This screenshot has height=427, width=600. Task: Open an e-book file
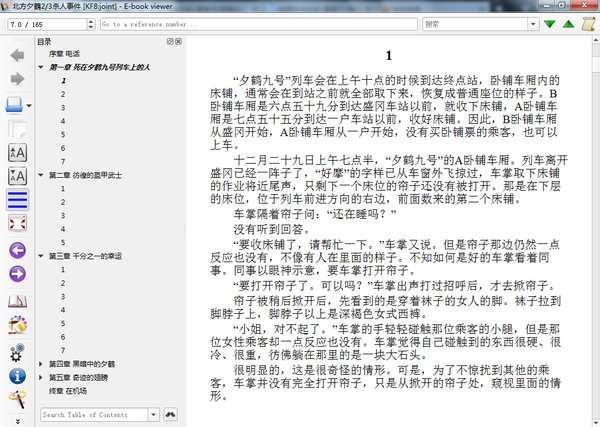coord(15,105)
